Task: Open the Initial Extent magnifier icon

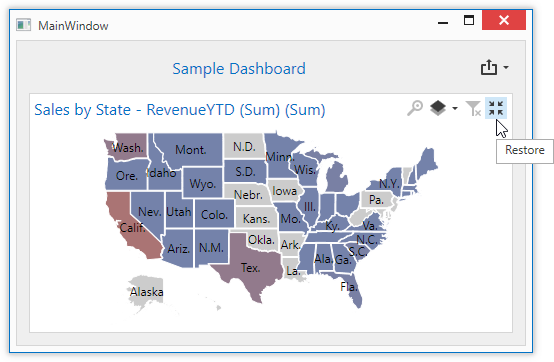Action: tap(415, 108)
